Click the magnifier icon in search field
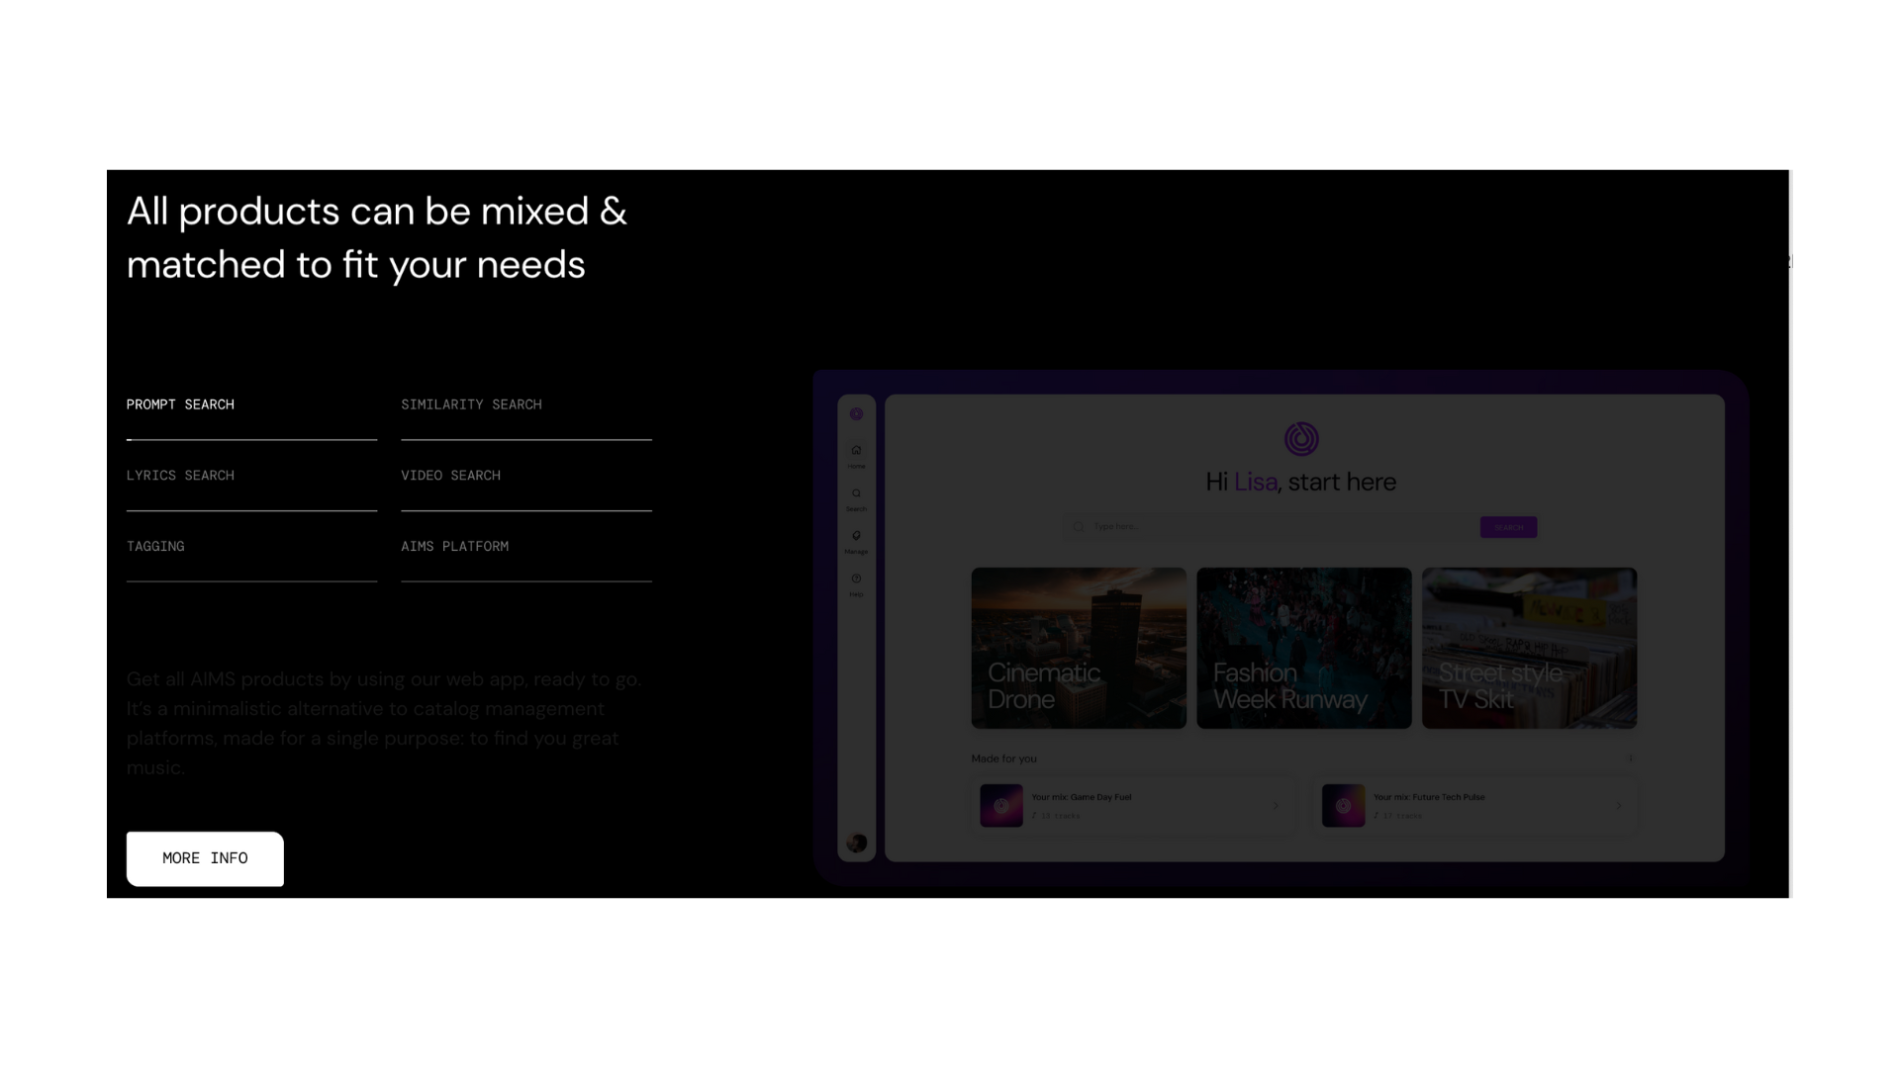Viewport: 1900px width, 1068px height. 1078,527
